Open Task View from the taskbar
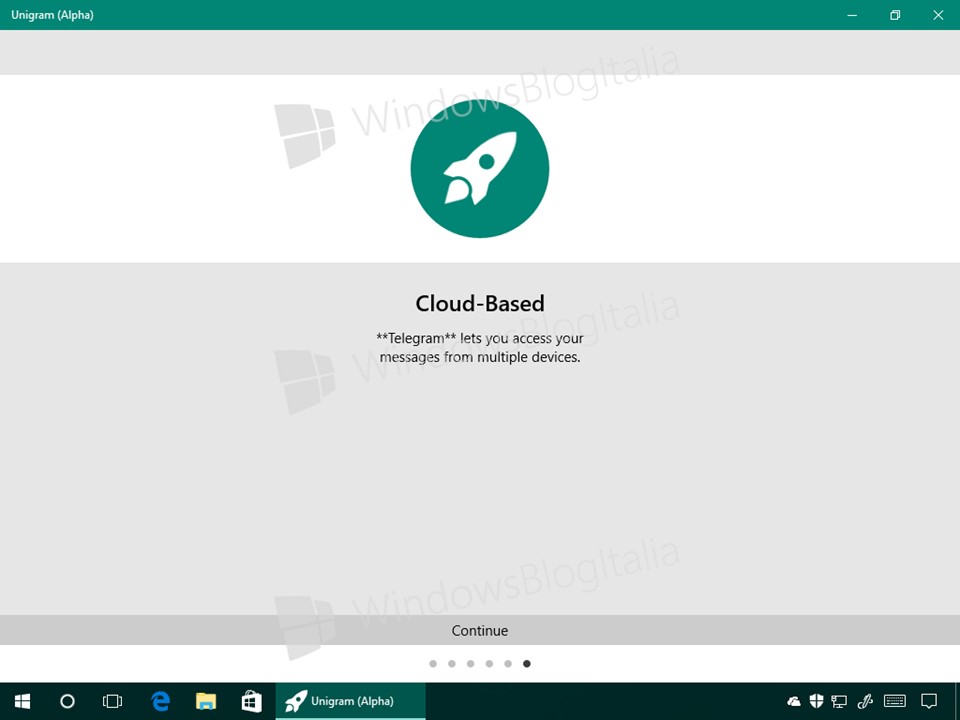 click(x=113, y=701)
